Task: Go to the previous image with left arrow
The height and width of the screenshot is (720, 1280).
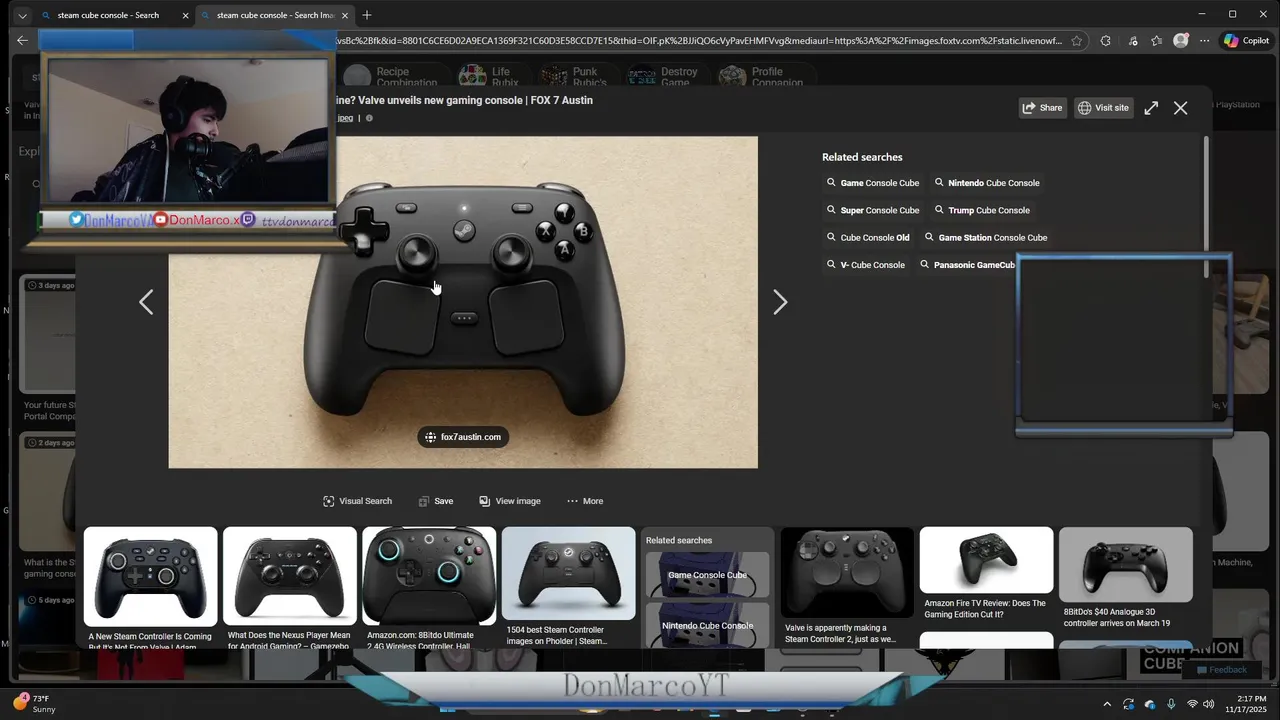Action: 146,302
